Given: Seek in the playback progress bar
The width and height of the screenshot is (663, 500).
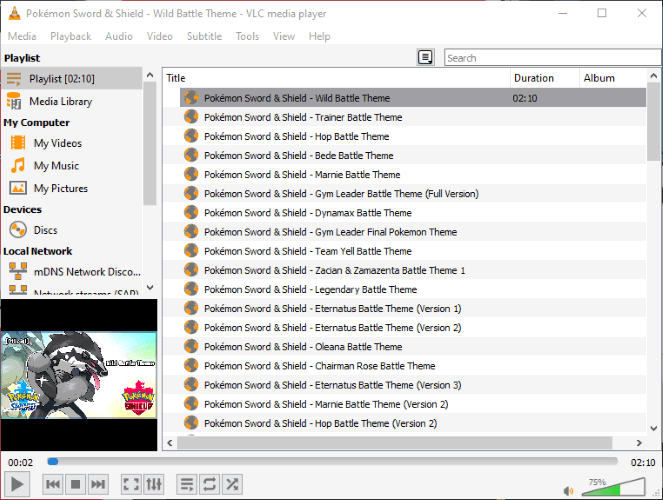Looking at the screenshot, I should pyautogui.click(x=332, y=462).
